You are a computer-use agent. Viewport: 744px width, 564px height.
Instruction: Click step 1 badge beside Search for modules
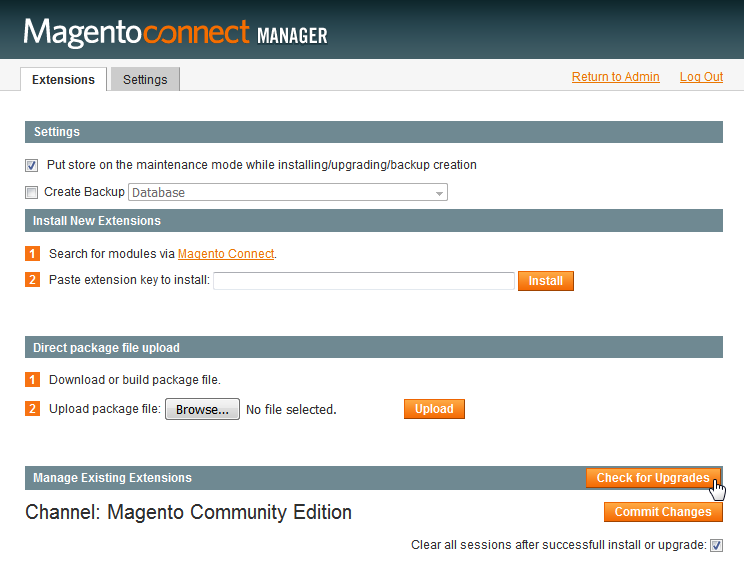(32, 254)
